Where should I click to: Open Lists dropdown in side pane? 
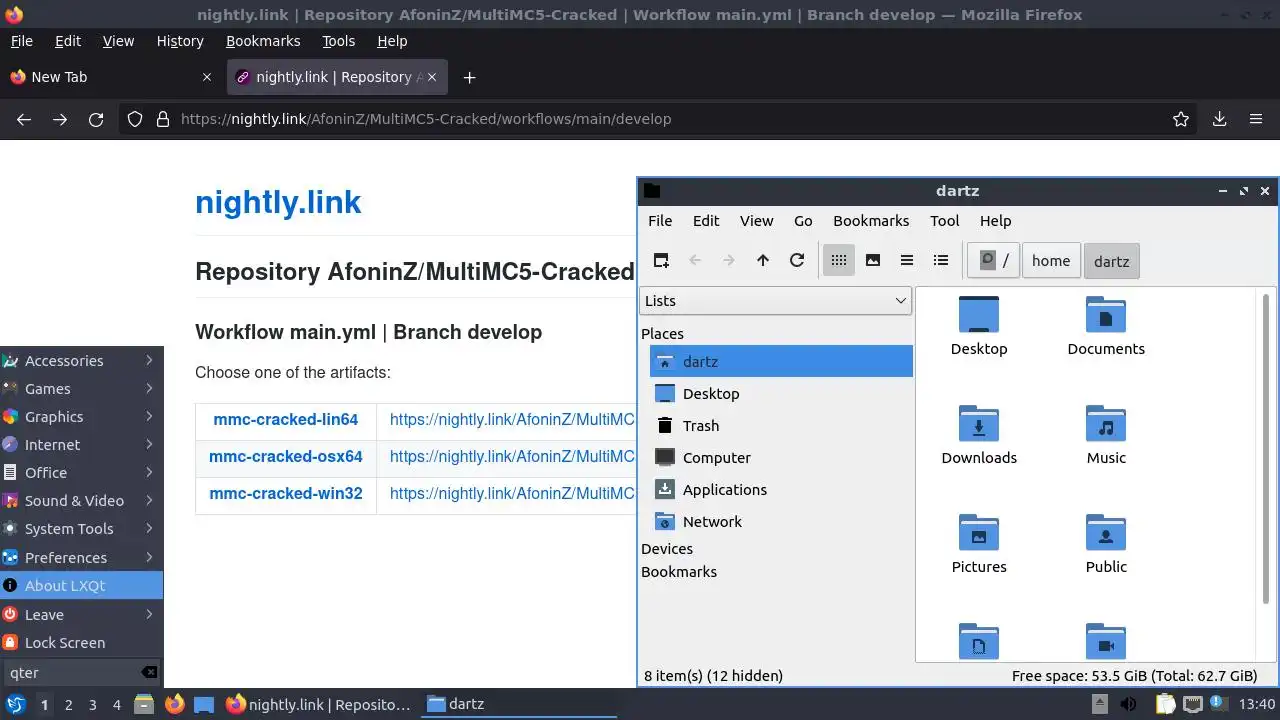pyautogui.click(x=776, y=300)
